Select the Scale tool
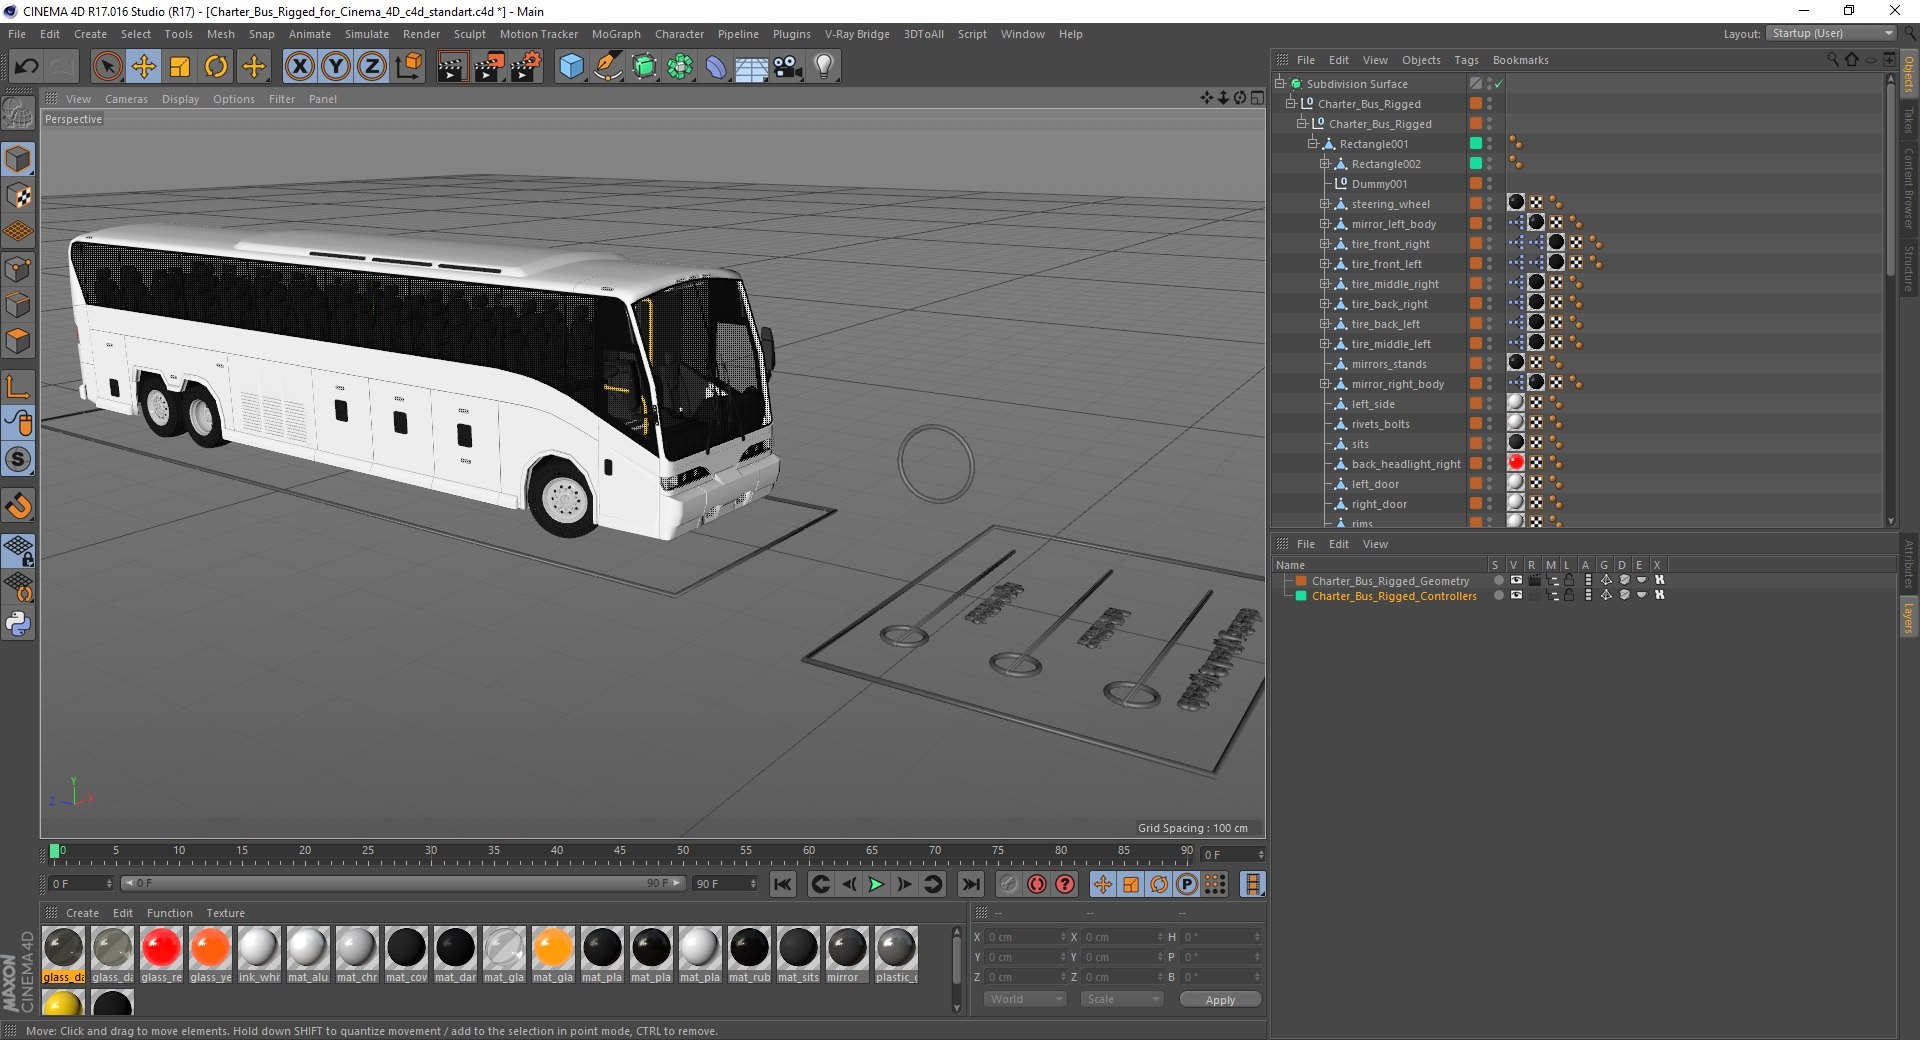 pos(180,67)
